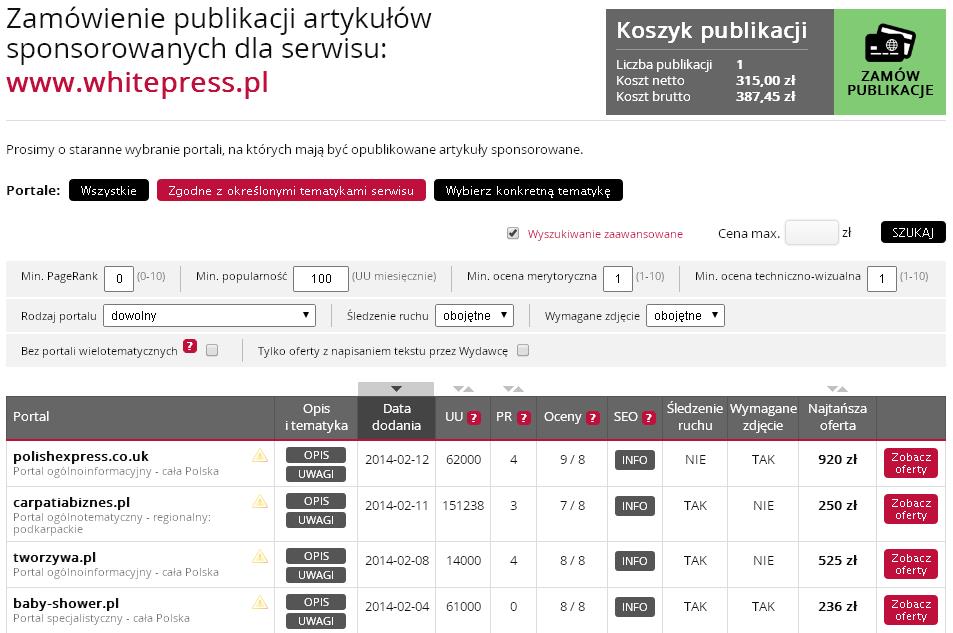Open the www.whitepress.pl link

click(x=137, y=82)
